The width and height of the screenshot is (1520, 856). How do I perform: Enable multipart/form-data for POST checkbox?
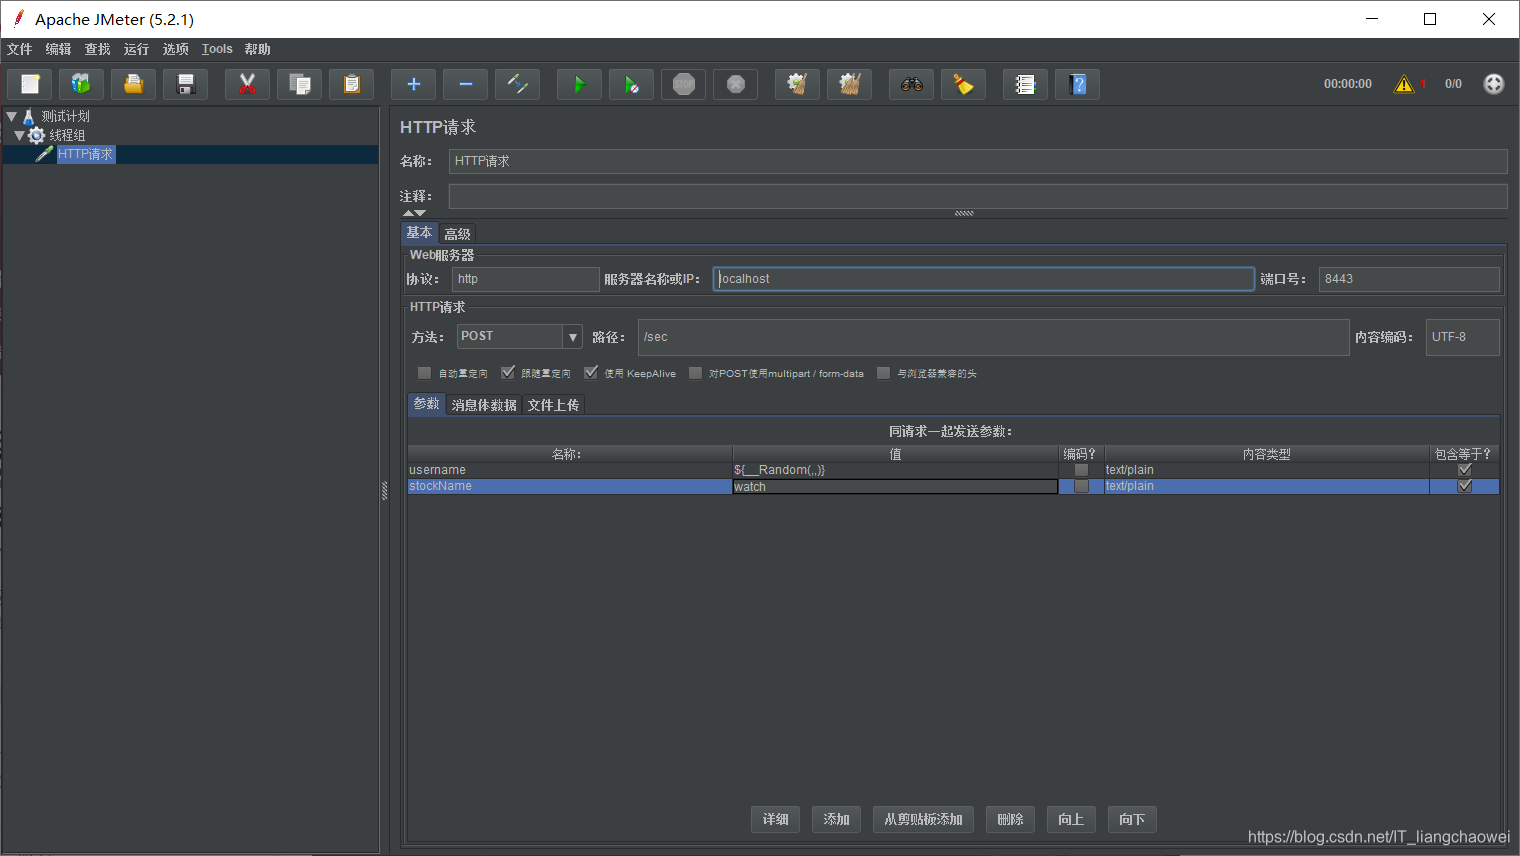tap(695, 373)
